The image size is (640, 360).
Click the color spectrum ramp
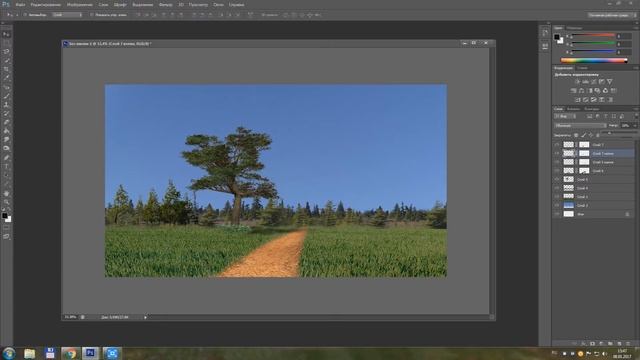point(594,60)
